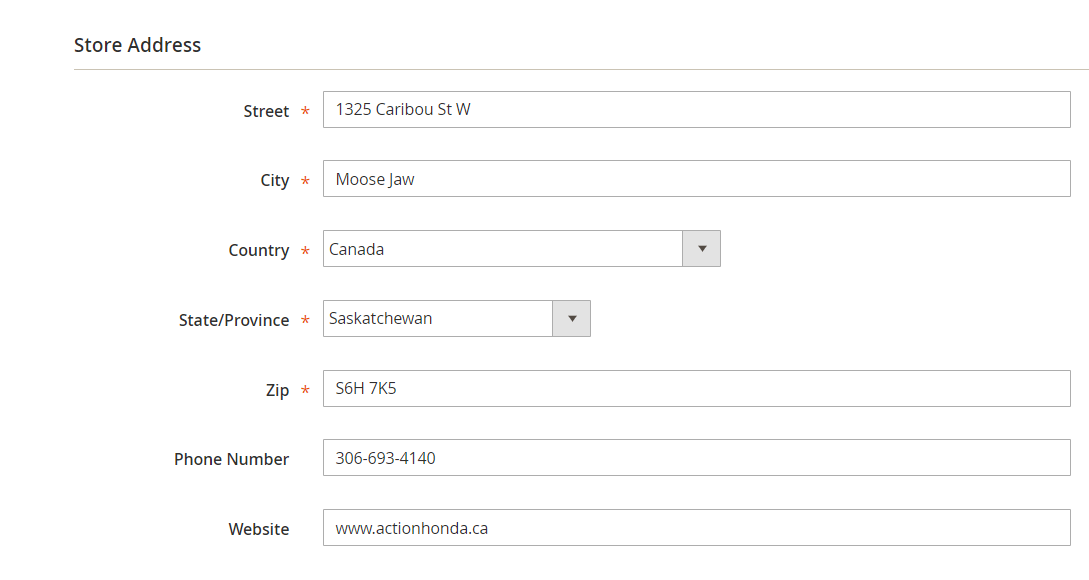Click the required asterisk beside Street

tap(305, 112)
